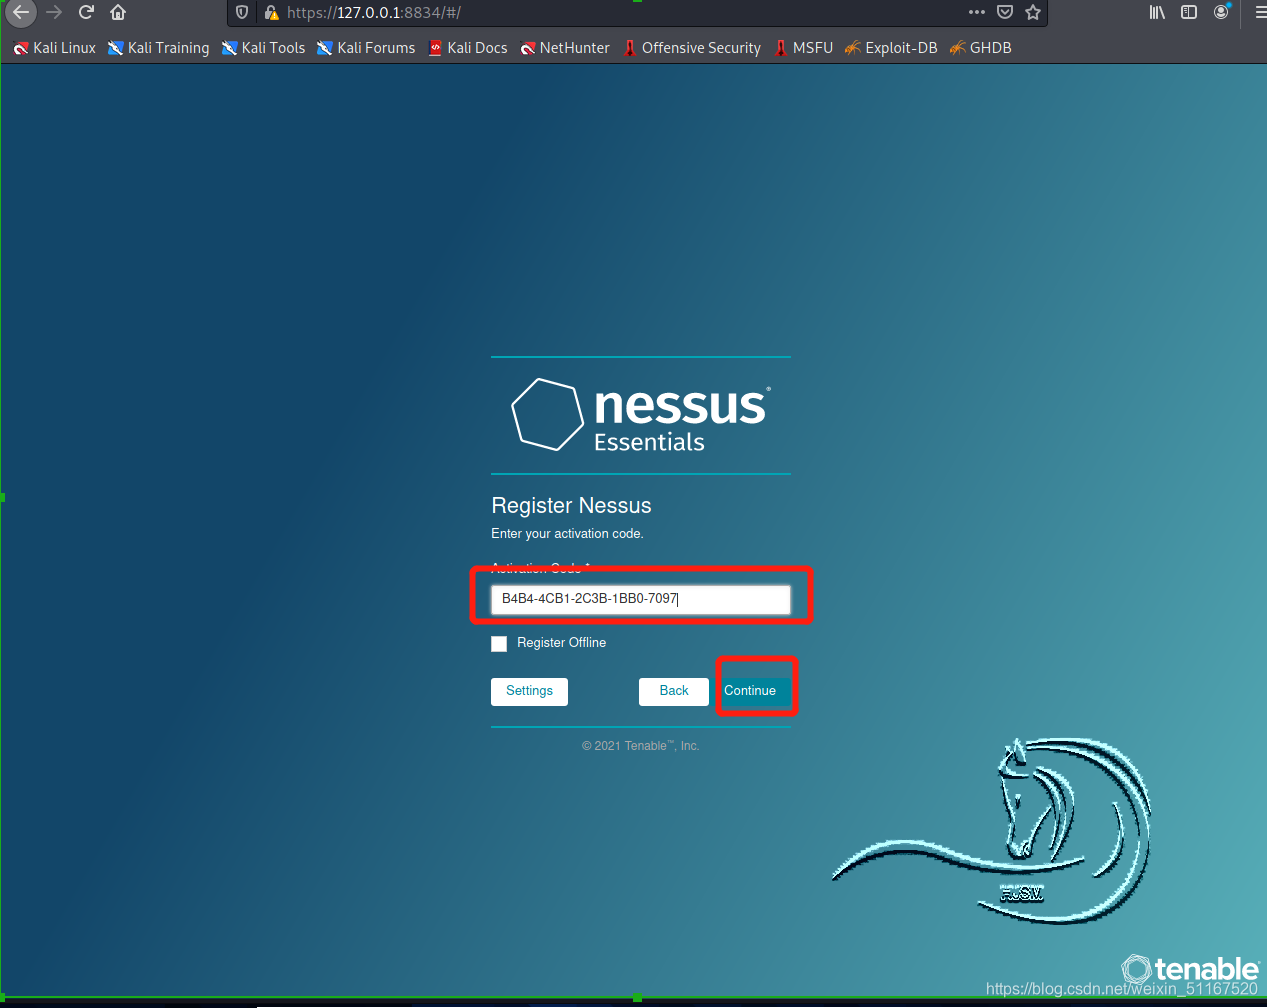
Task: Bookmark this page with the star icon
Action: click(x=1033, y=13)
